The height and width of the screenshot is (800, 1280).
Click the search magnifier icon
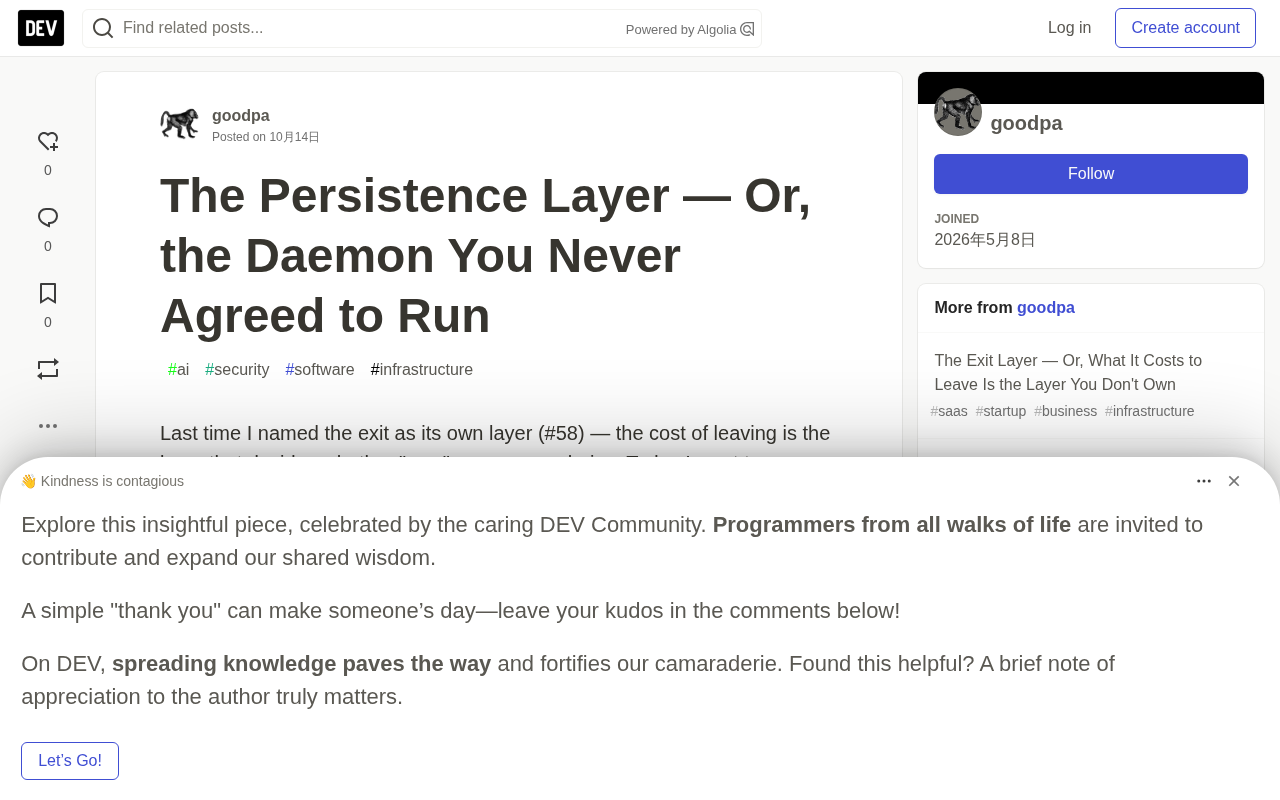103,28
